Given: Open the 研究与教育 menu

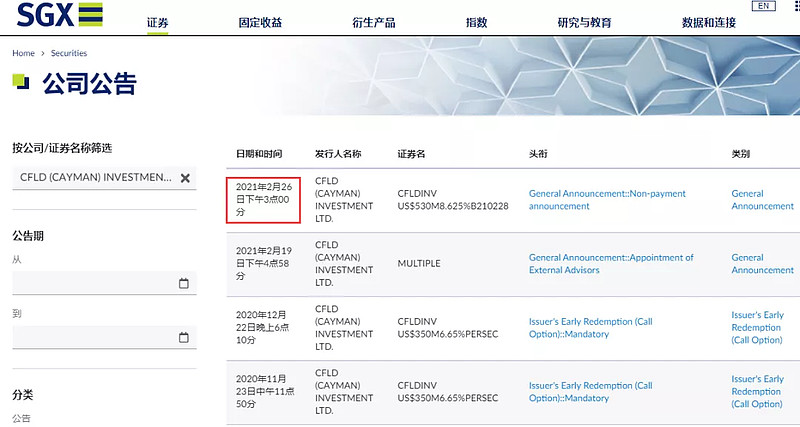Looking at the screenshot, I should (x=584, y=22).
